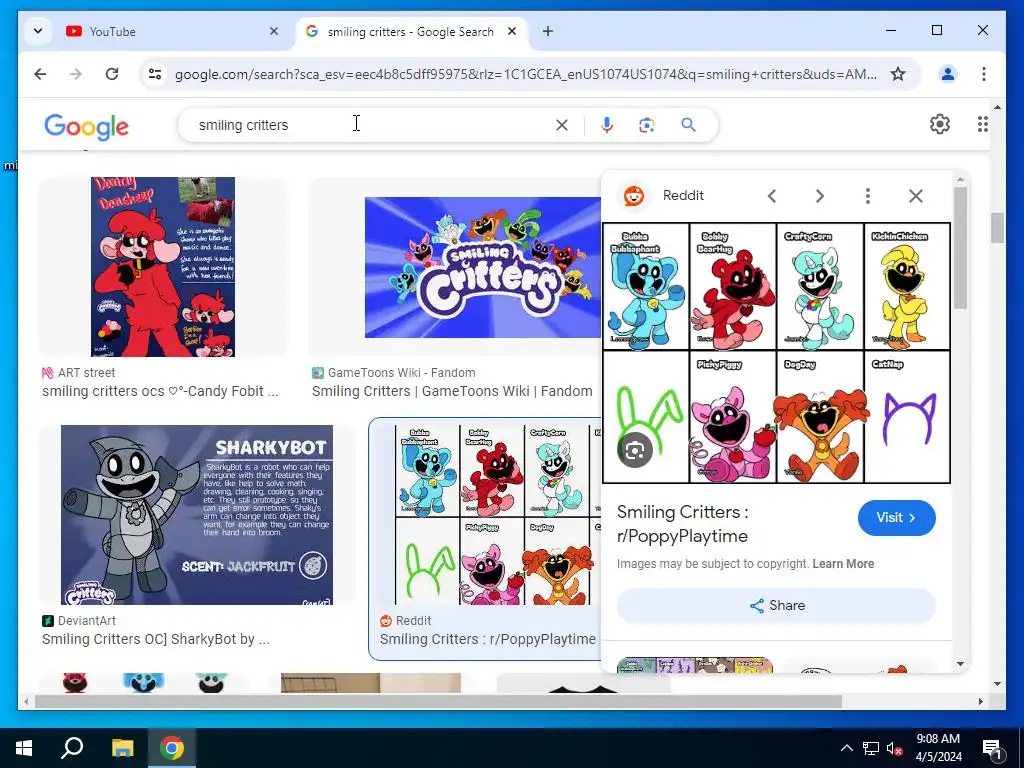This screenshot has width=1024, height=768.
Task: Open a new browser tab
Action: pos(548,31)
